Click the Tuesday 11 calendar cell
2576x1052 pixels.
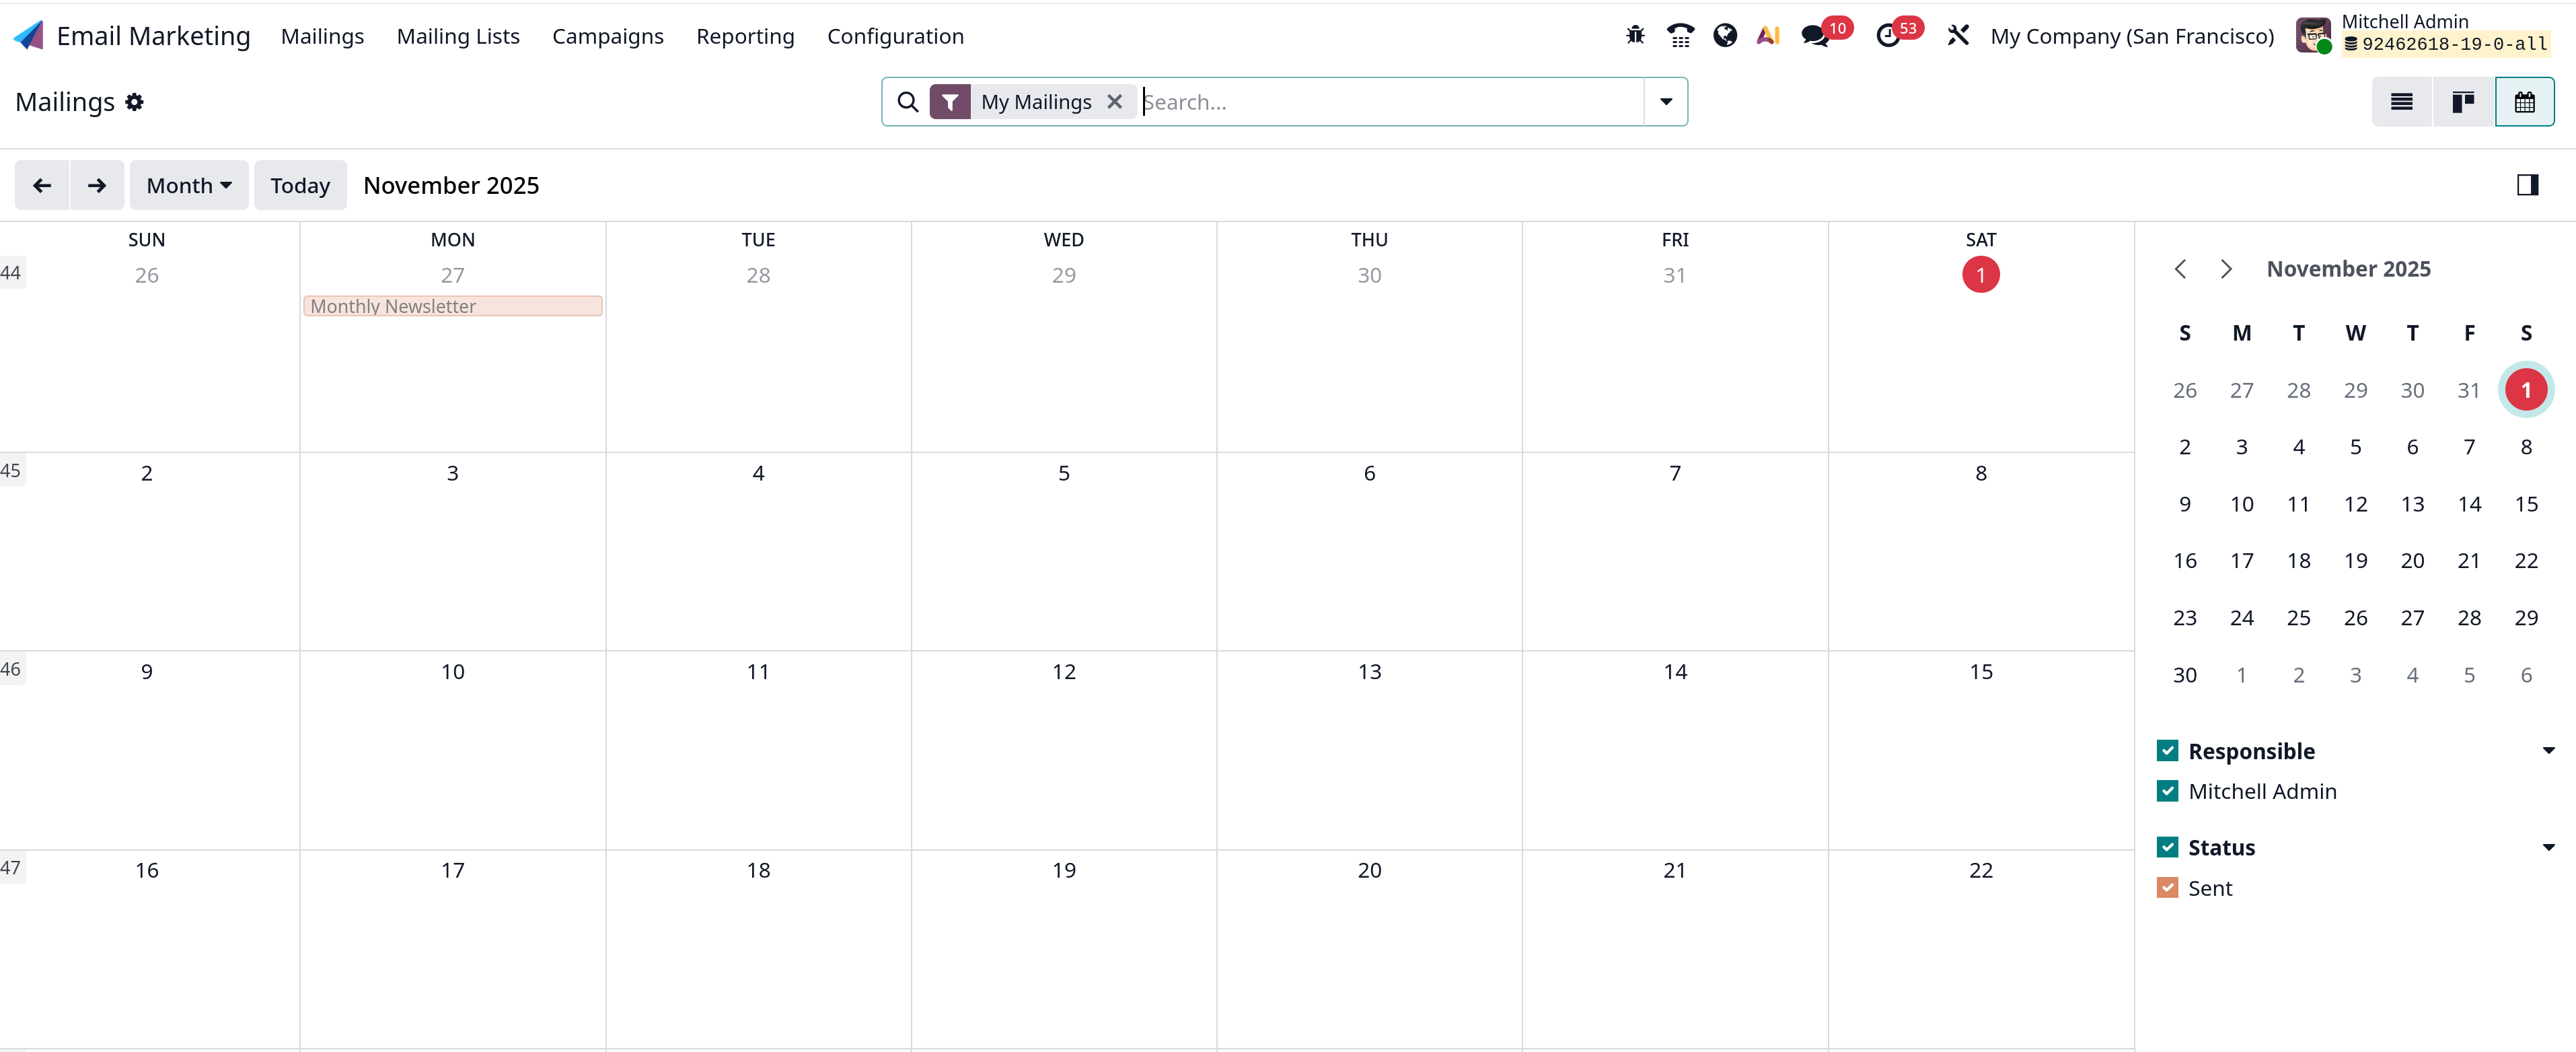tap(758, 750)
